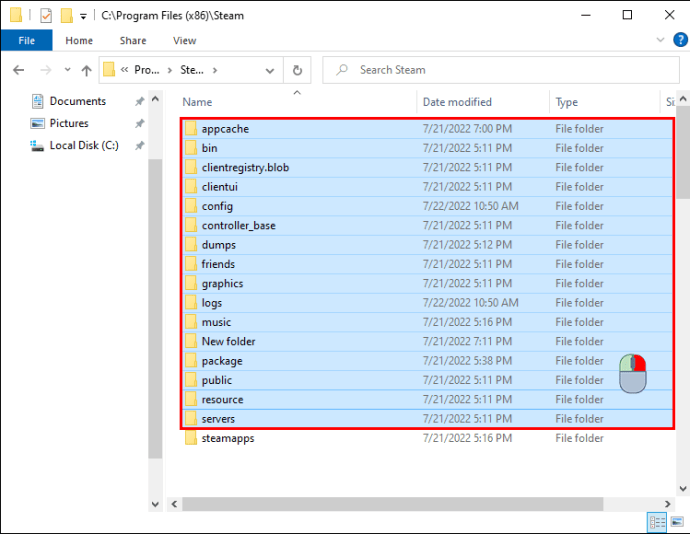Click the public folder name

[217, 380]
